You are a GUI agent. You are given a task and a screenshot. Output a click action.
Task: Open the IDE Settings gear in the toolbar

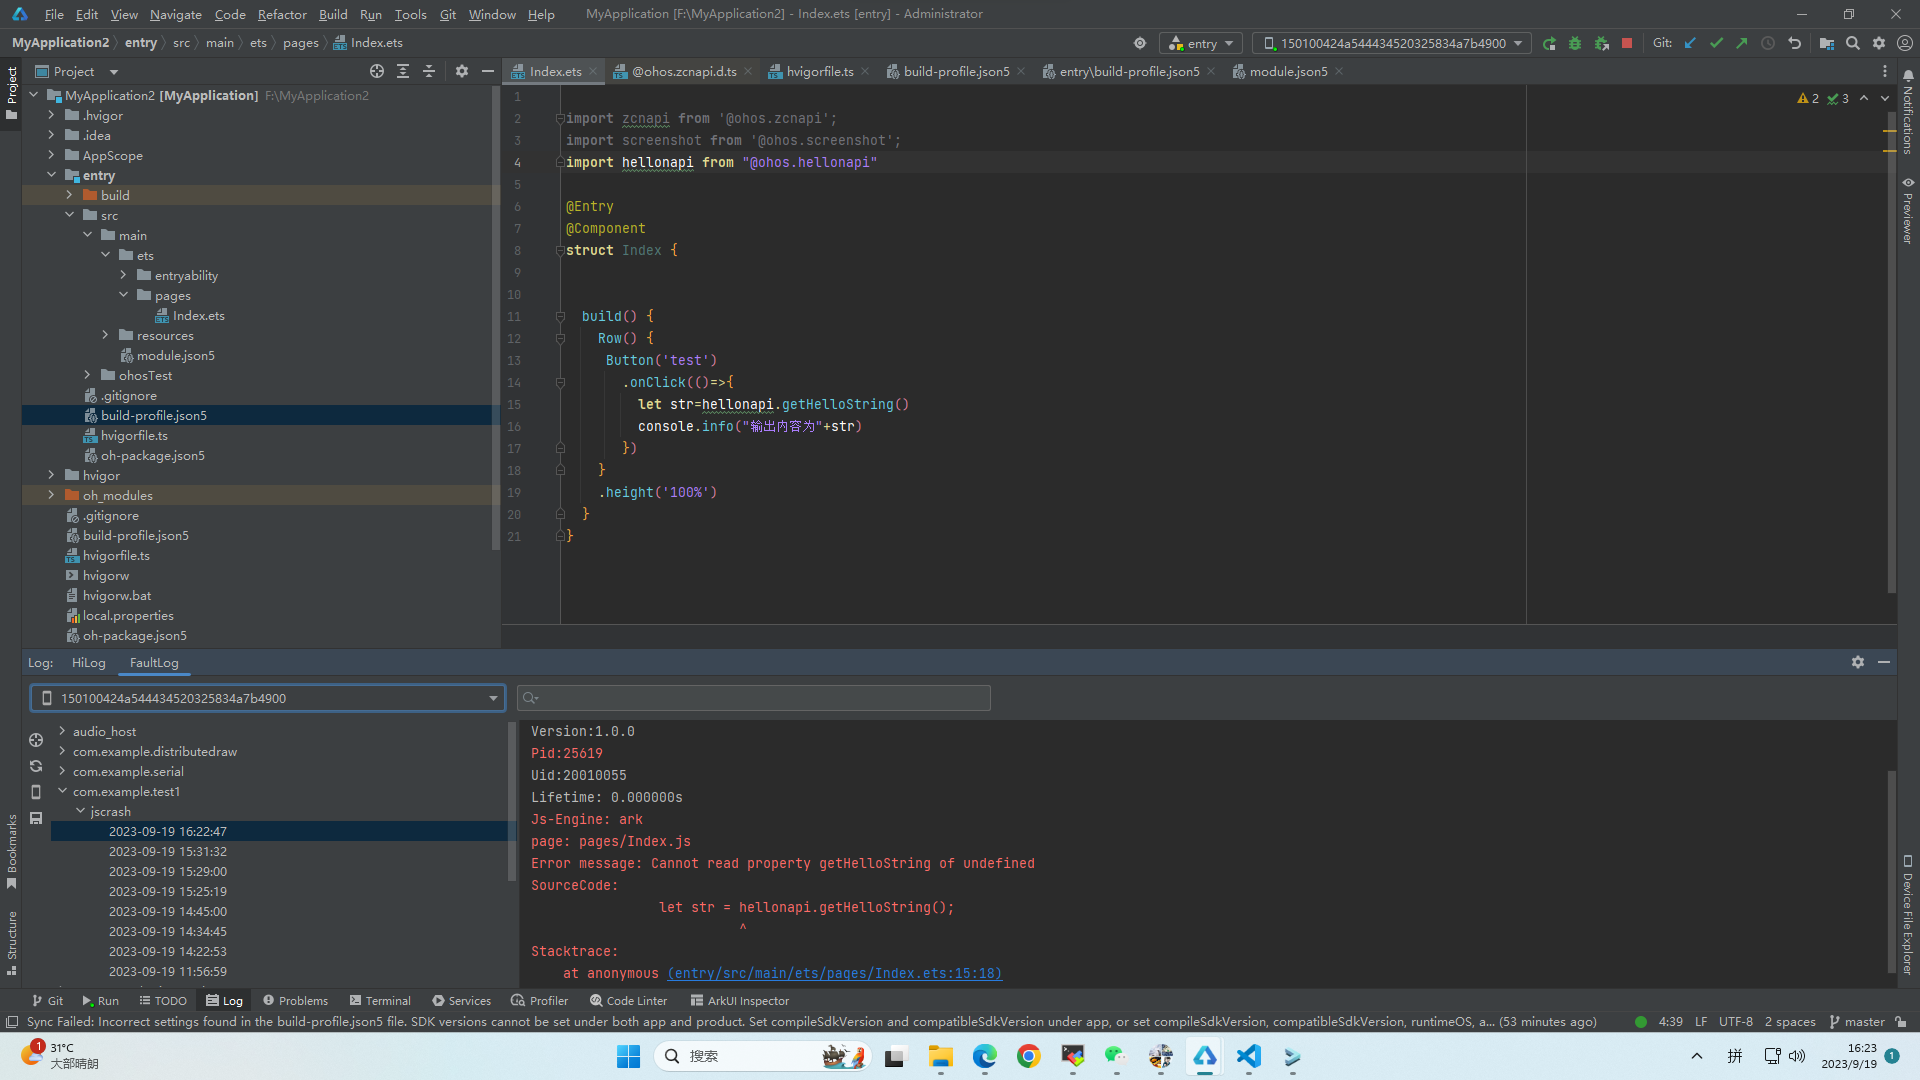point(1880,43)
